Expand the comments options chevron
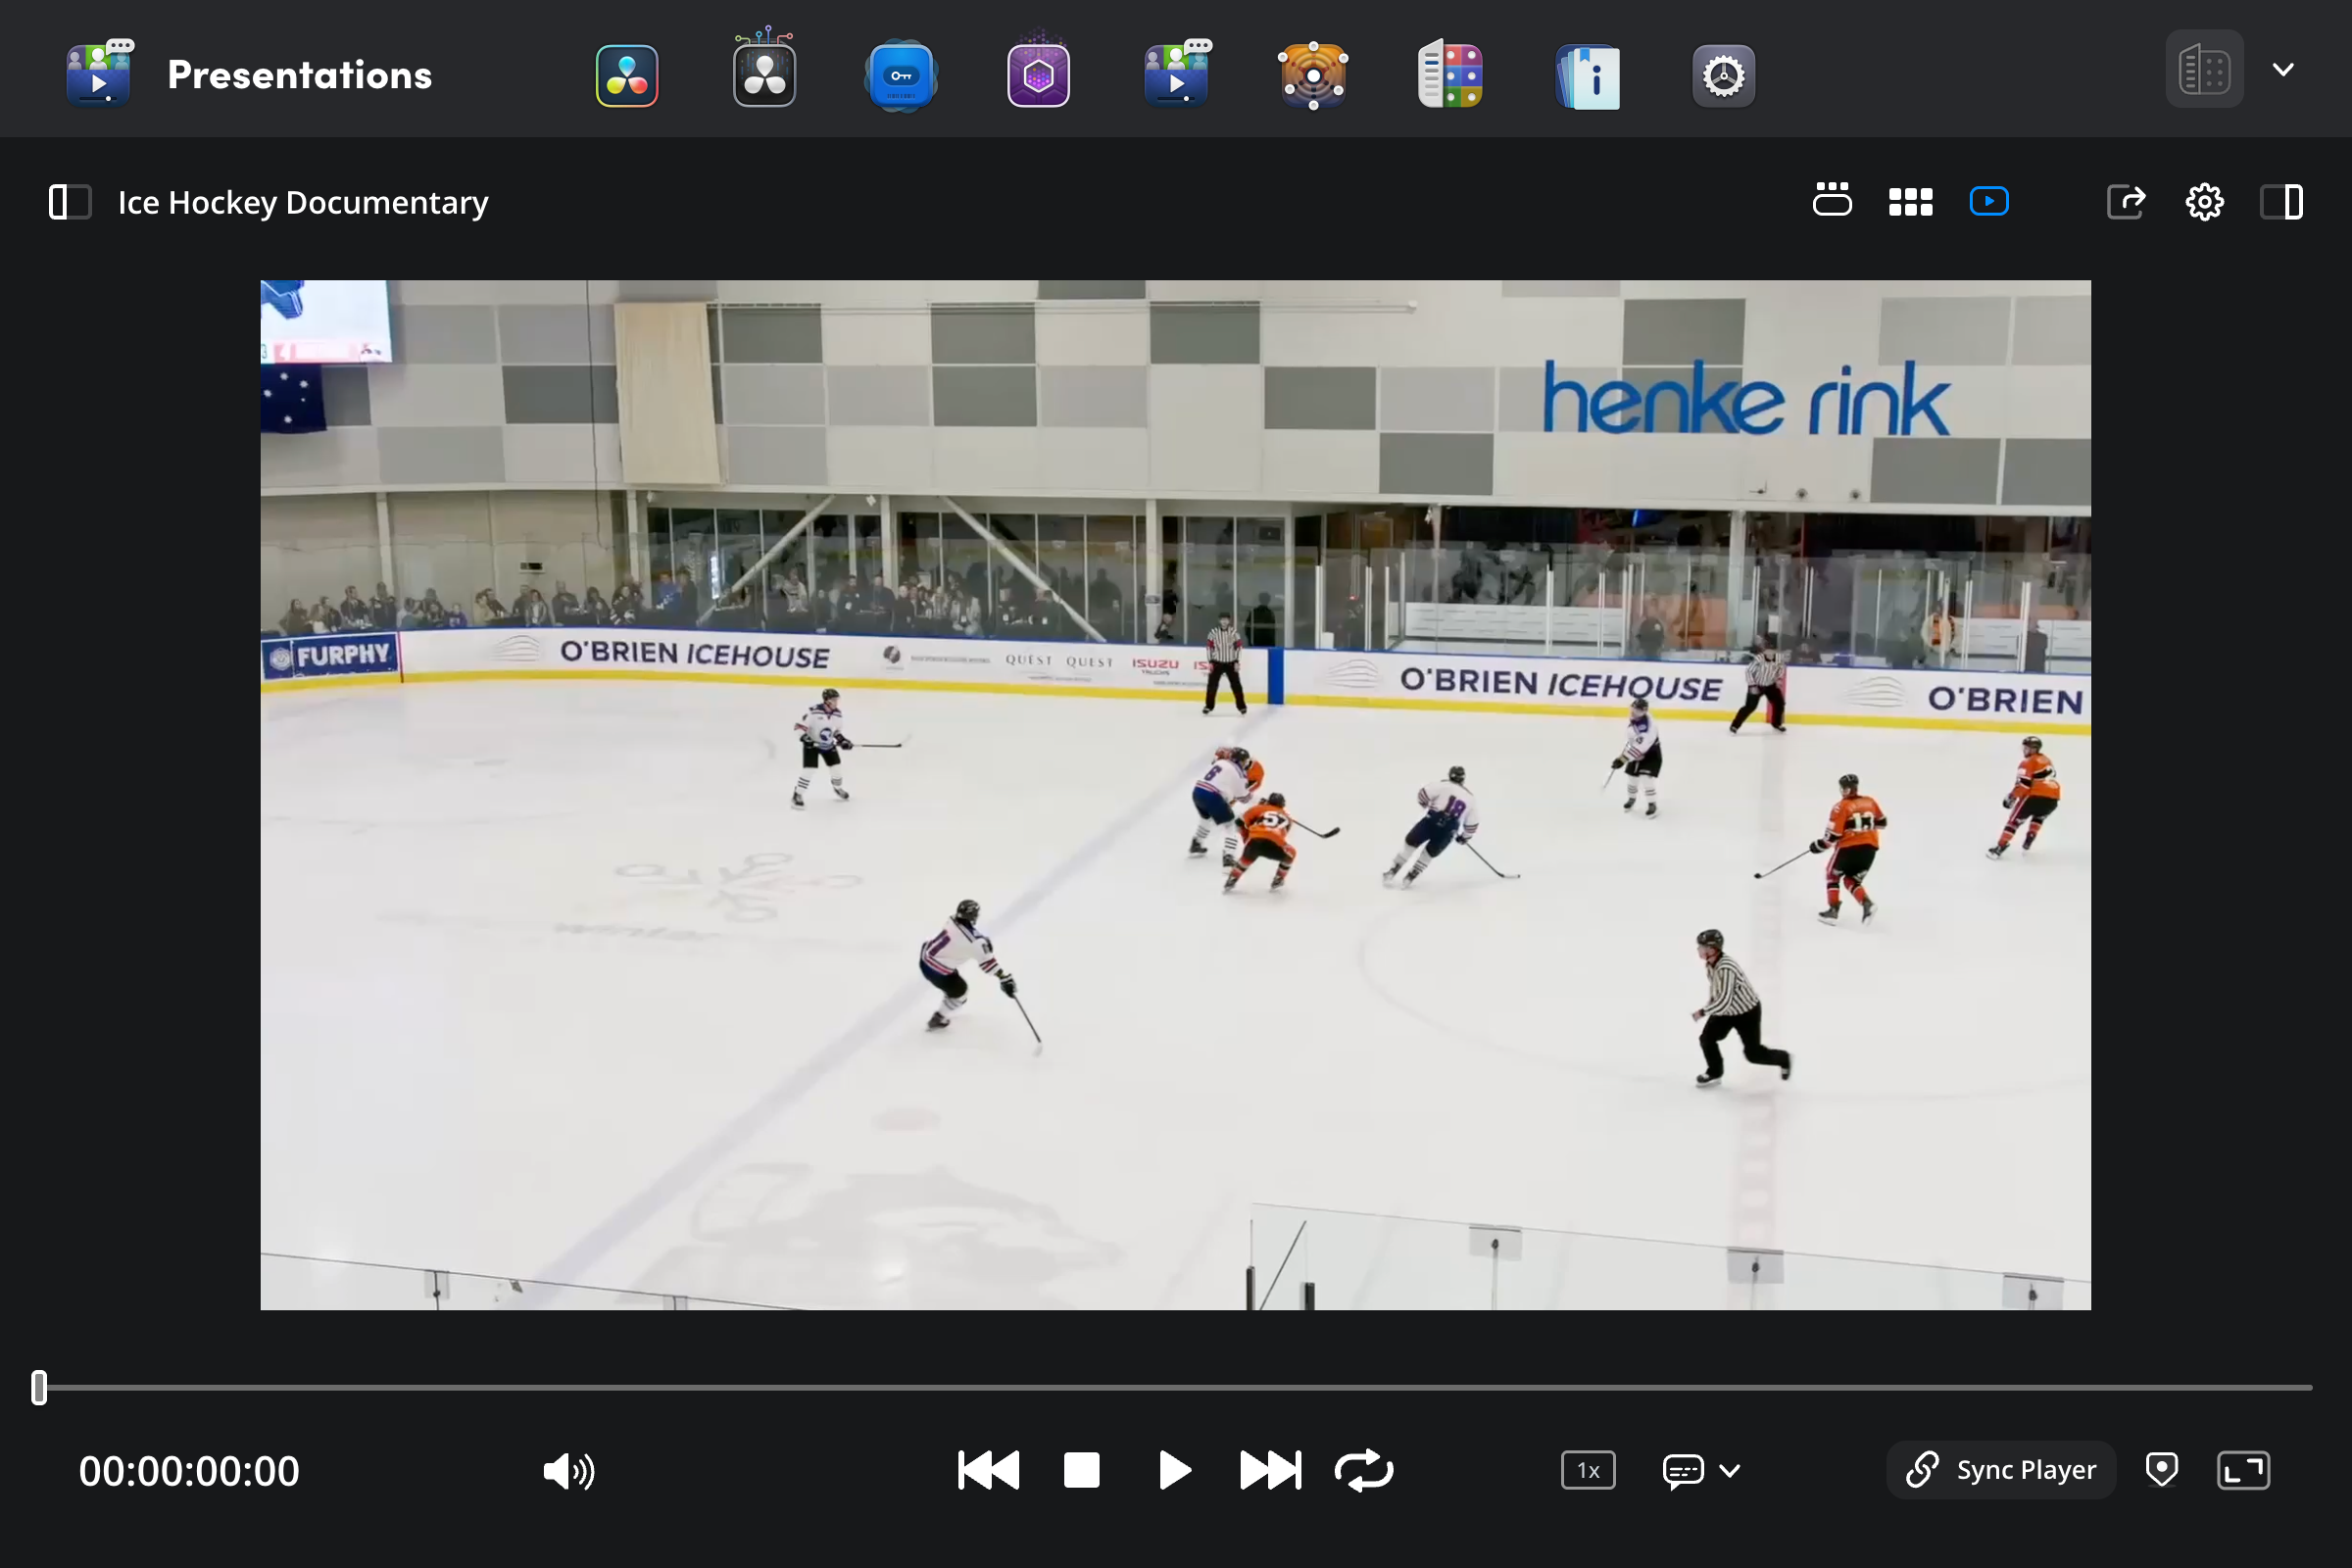Viewport: 2352px width, 1568px height. (x=1730, y=1471)
